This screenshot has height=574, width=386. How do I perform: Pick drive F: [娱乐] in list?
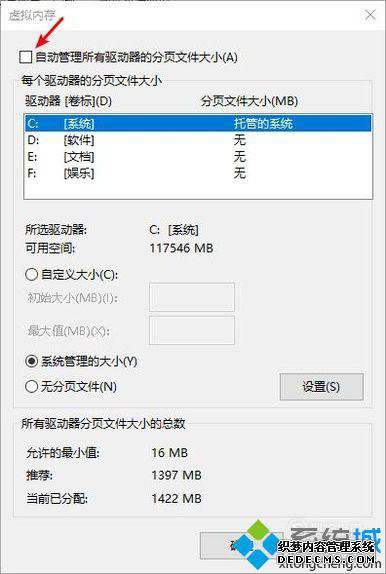click(x=198, y=173)
